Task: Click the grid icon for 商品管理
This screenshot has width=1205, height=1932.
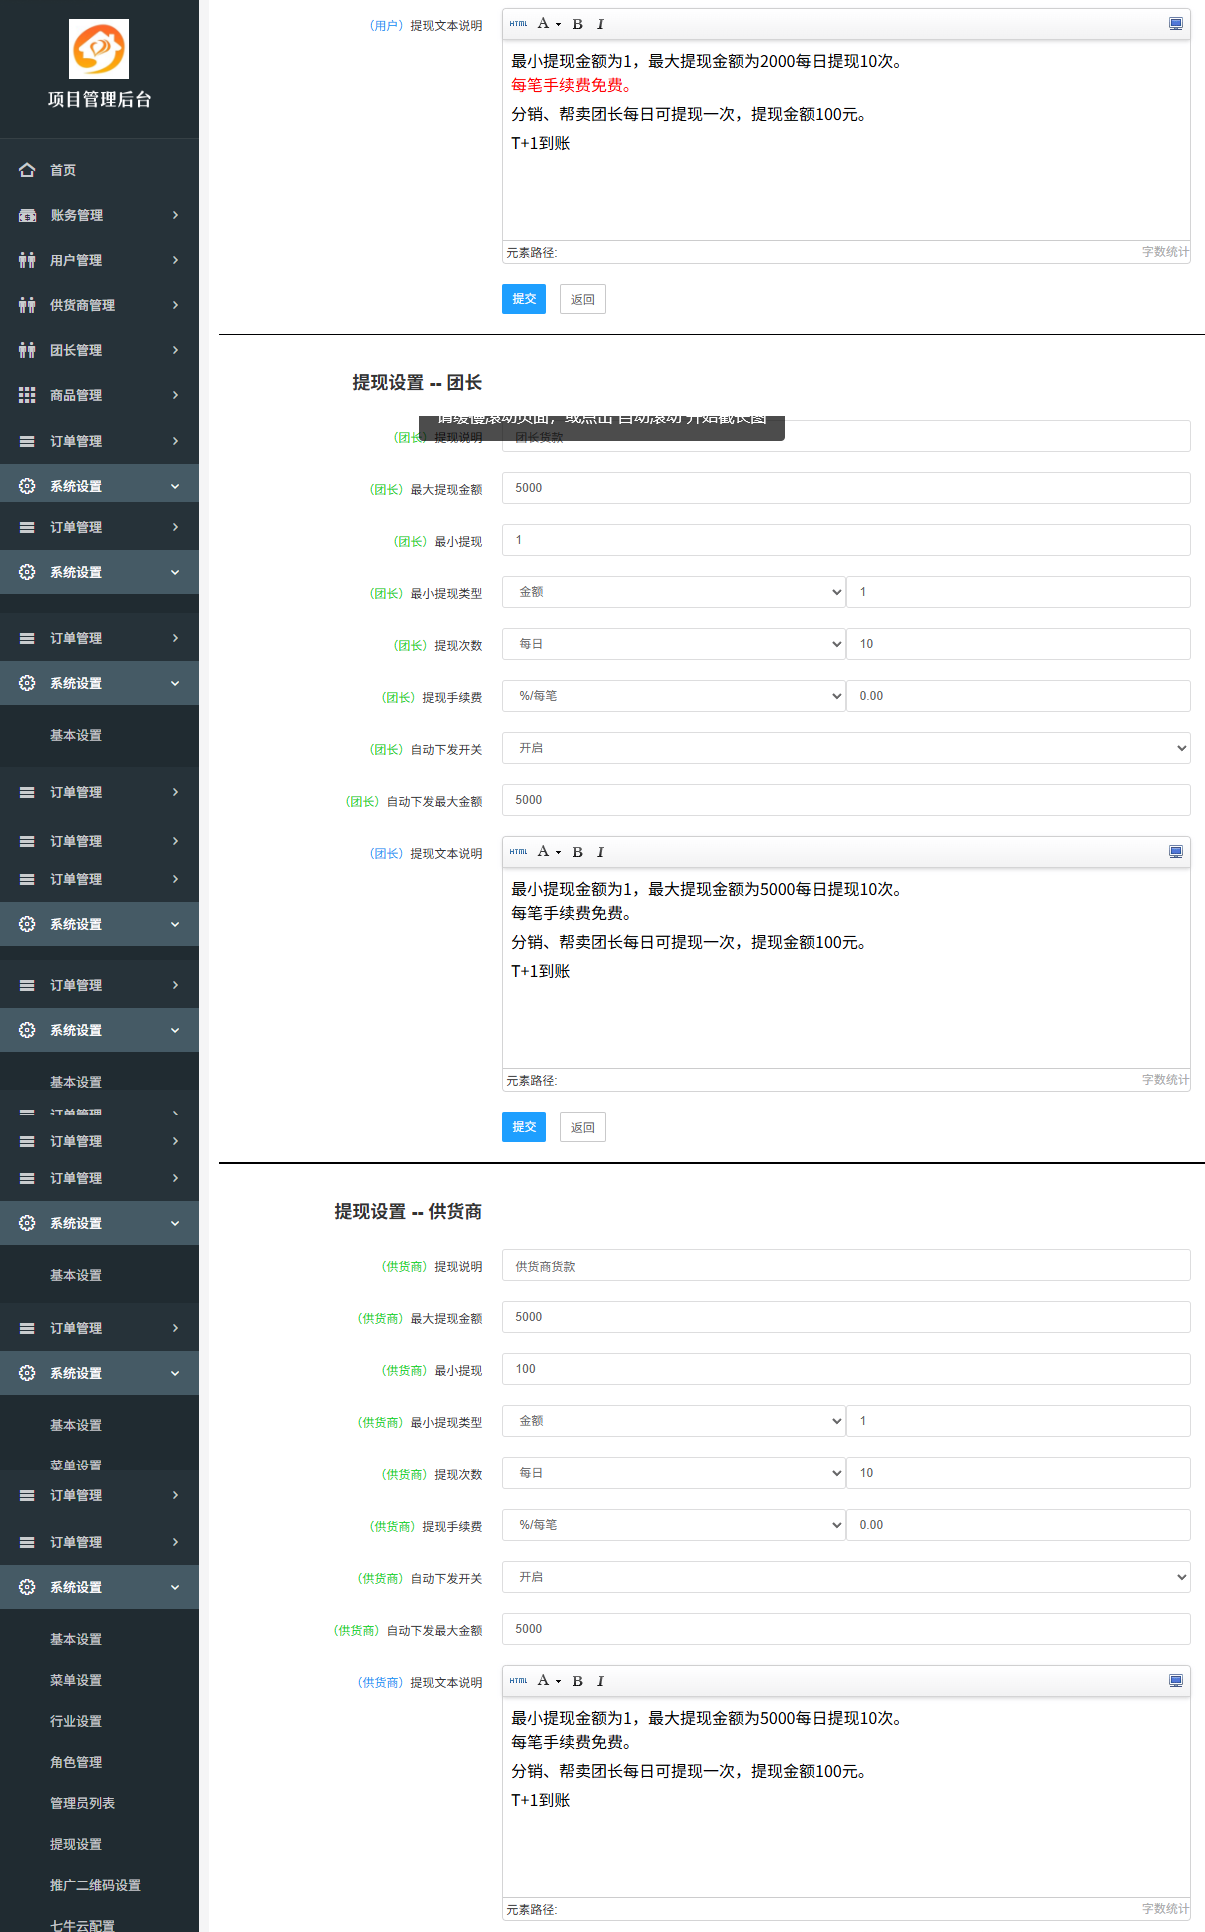Action: pyautogui.click(x=27, y=395)
